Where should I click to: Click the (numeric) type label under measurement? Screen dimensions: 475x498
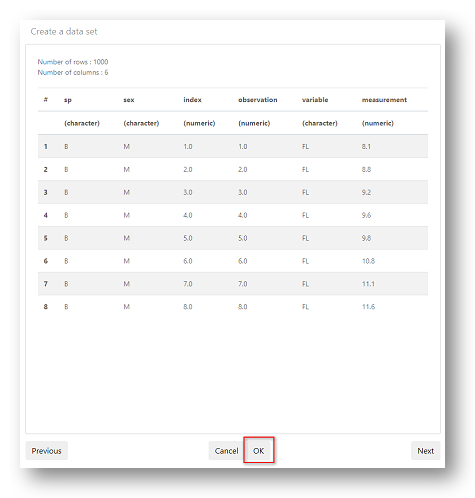[378, 123]
